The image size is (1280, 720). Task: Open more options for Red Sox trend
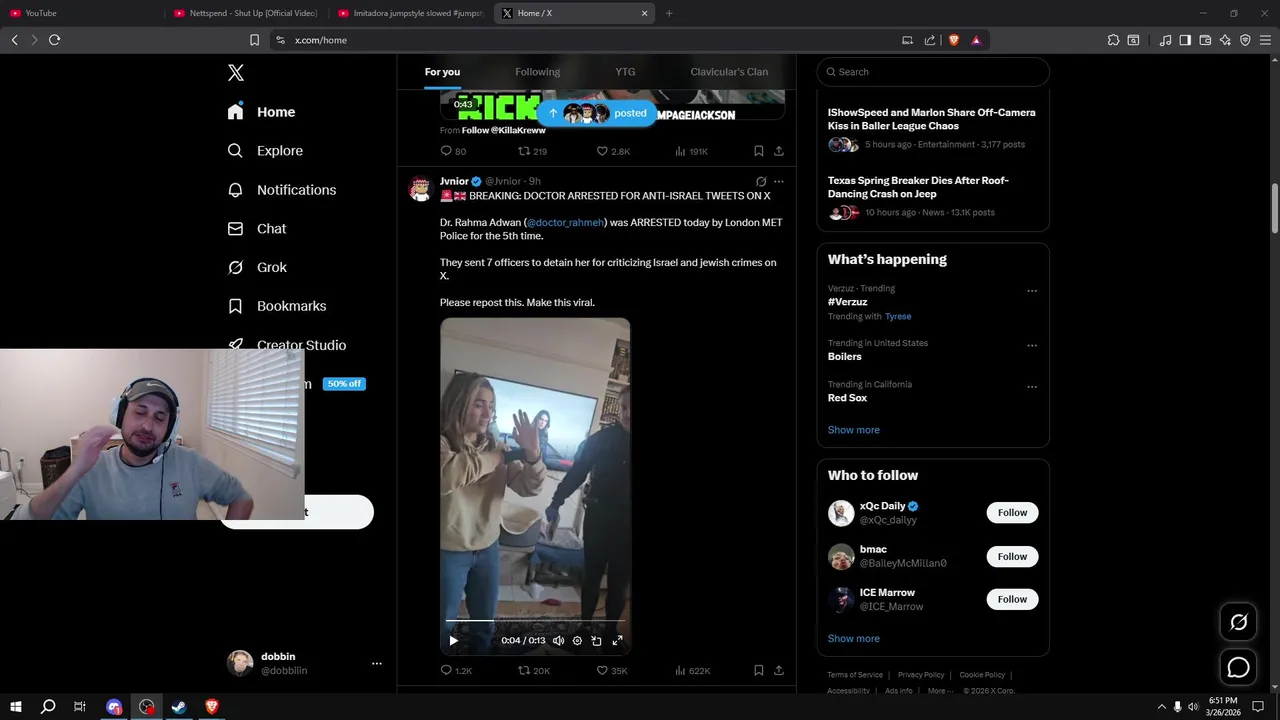(1032, 387)
